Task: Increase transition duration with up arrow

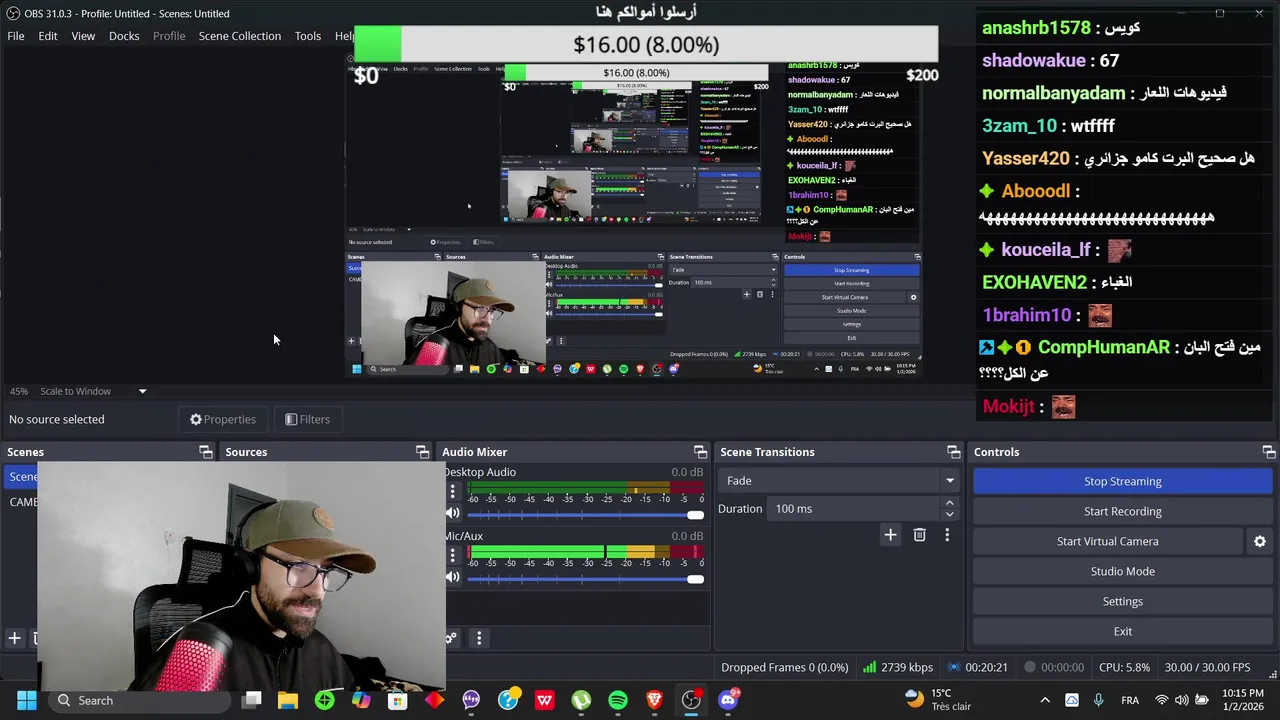Action: [x=949, y=503]
